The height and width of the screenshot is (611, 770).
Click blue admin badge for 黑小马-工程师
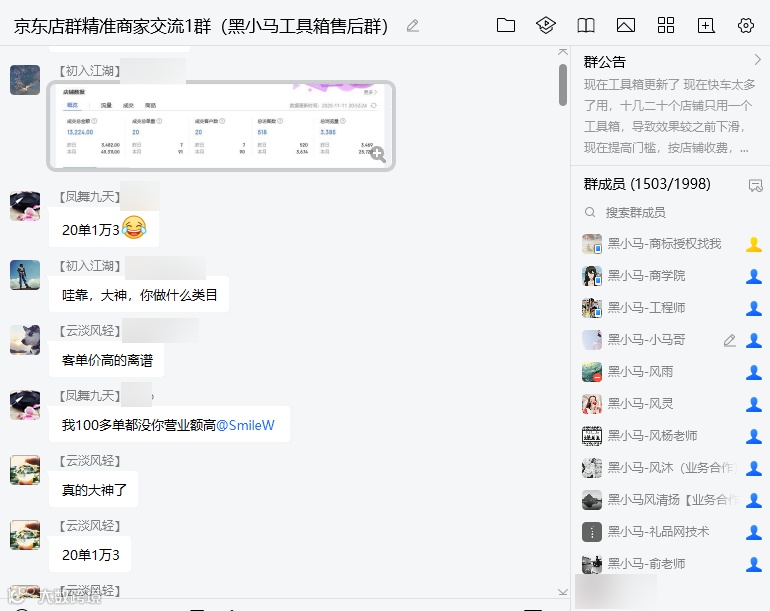(754, 308)
